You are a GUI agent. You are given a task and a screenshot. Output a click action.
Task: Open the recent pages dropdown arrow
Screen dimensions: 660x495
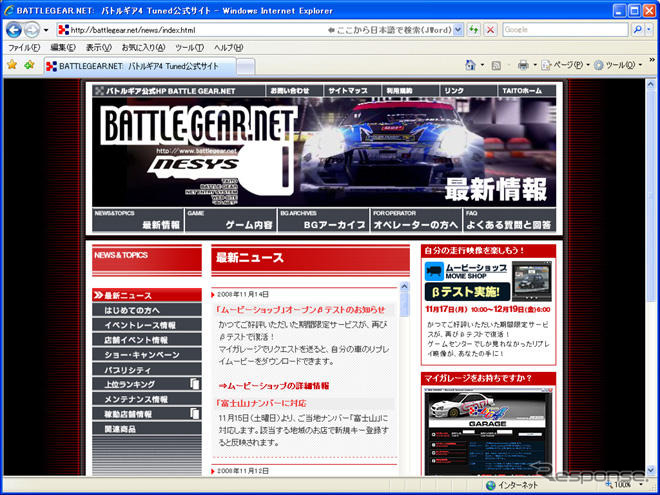(46, 30)
